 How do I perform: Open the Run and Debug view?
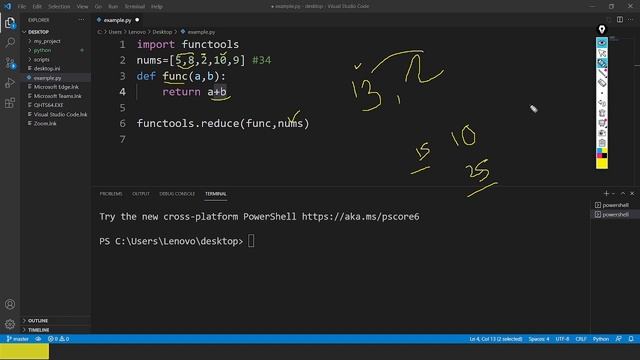coord(10,82)
